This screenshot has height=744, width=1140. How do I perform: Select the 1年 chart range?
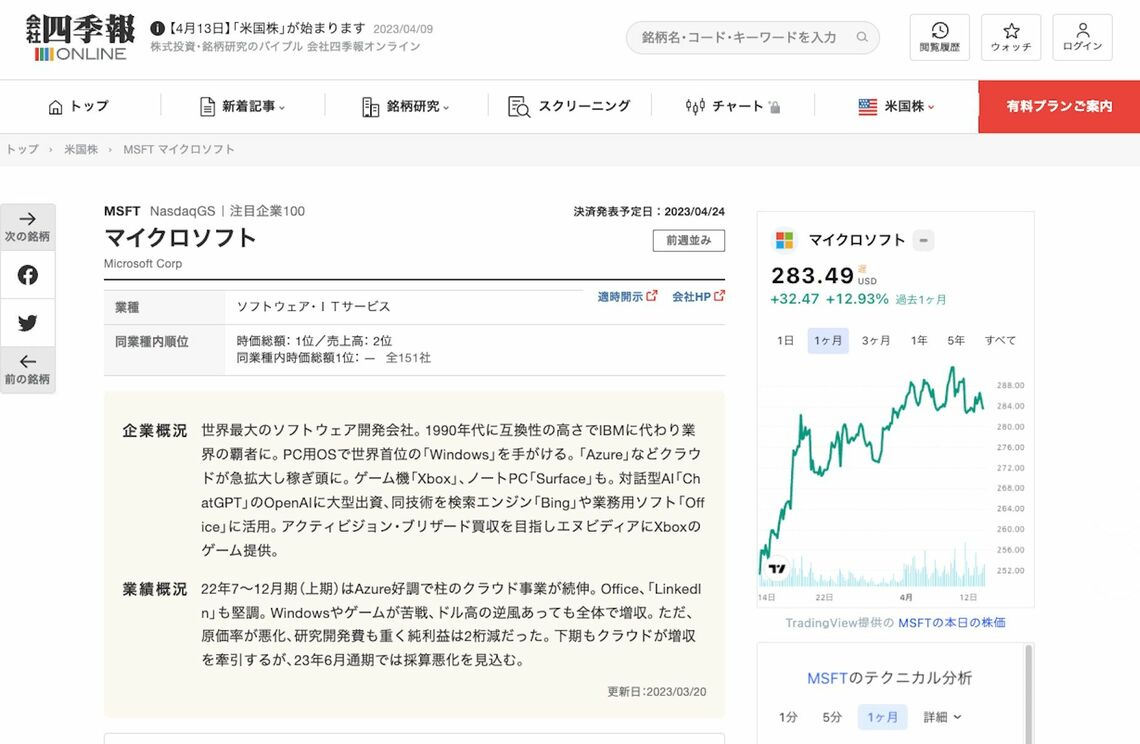[919, 340]
